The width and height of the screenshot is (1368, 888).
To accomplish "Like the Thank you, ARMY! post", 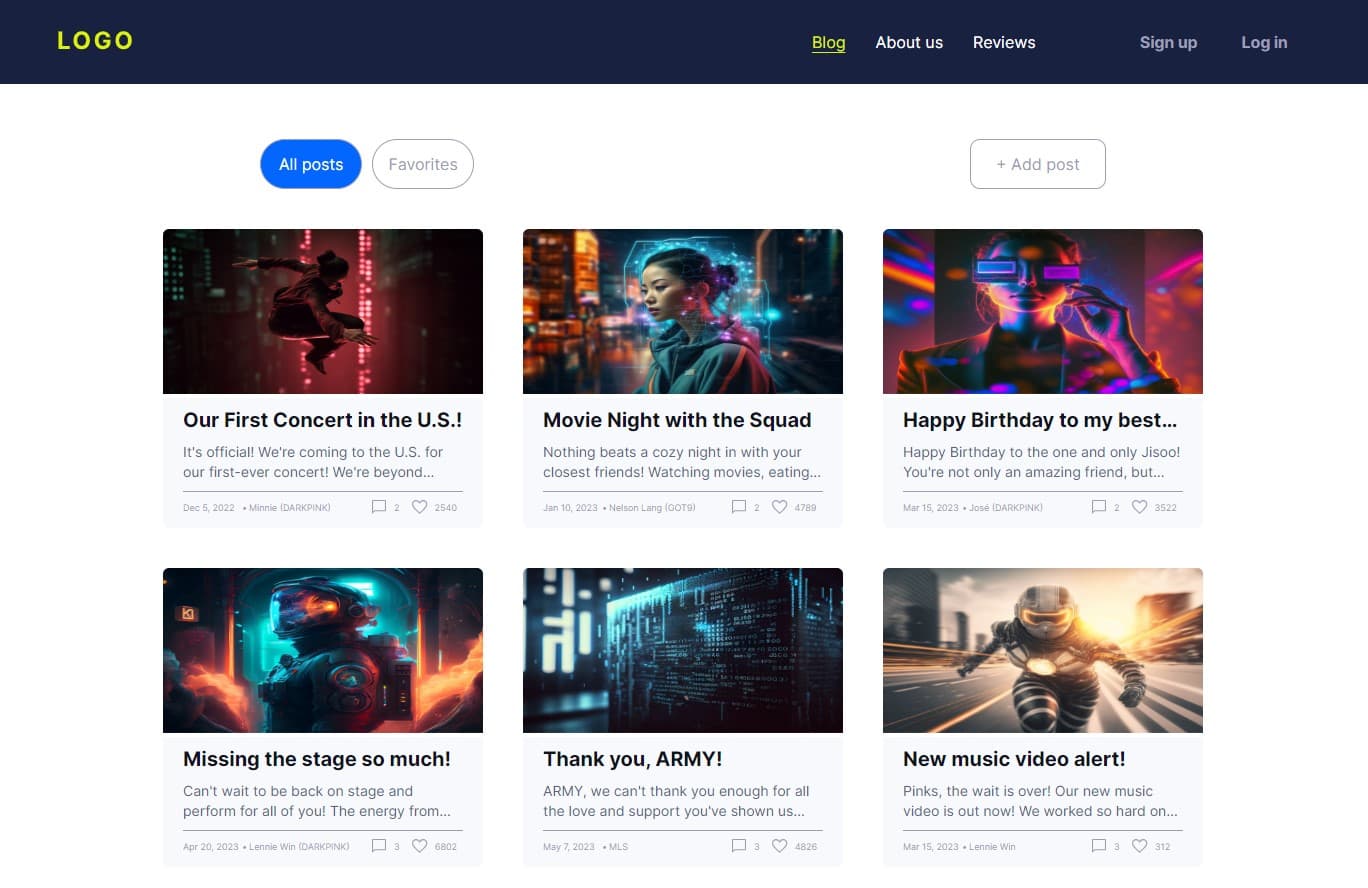I will (x=780, y=846).
